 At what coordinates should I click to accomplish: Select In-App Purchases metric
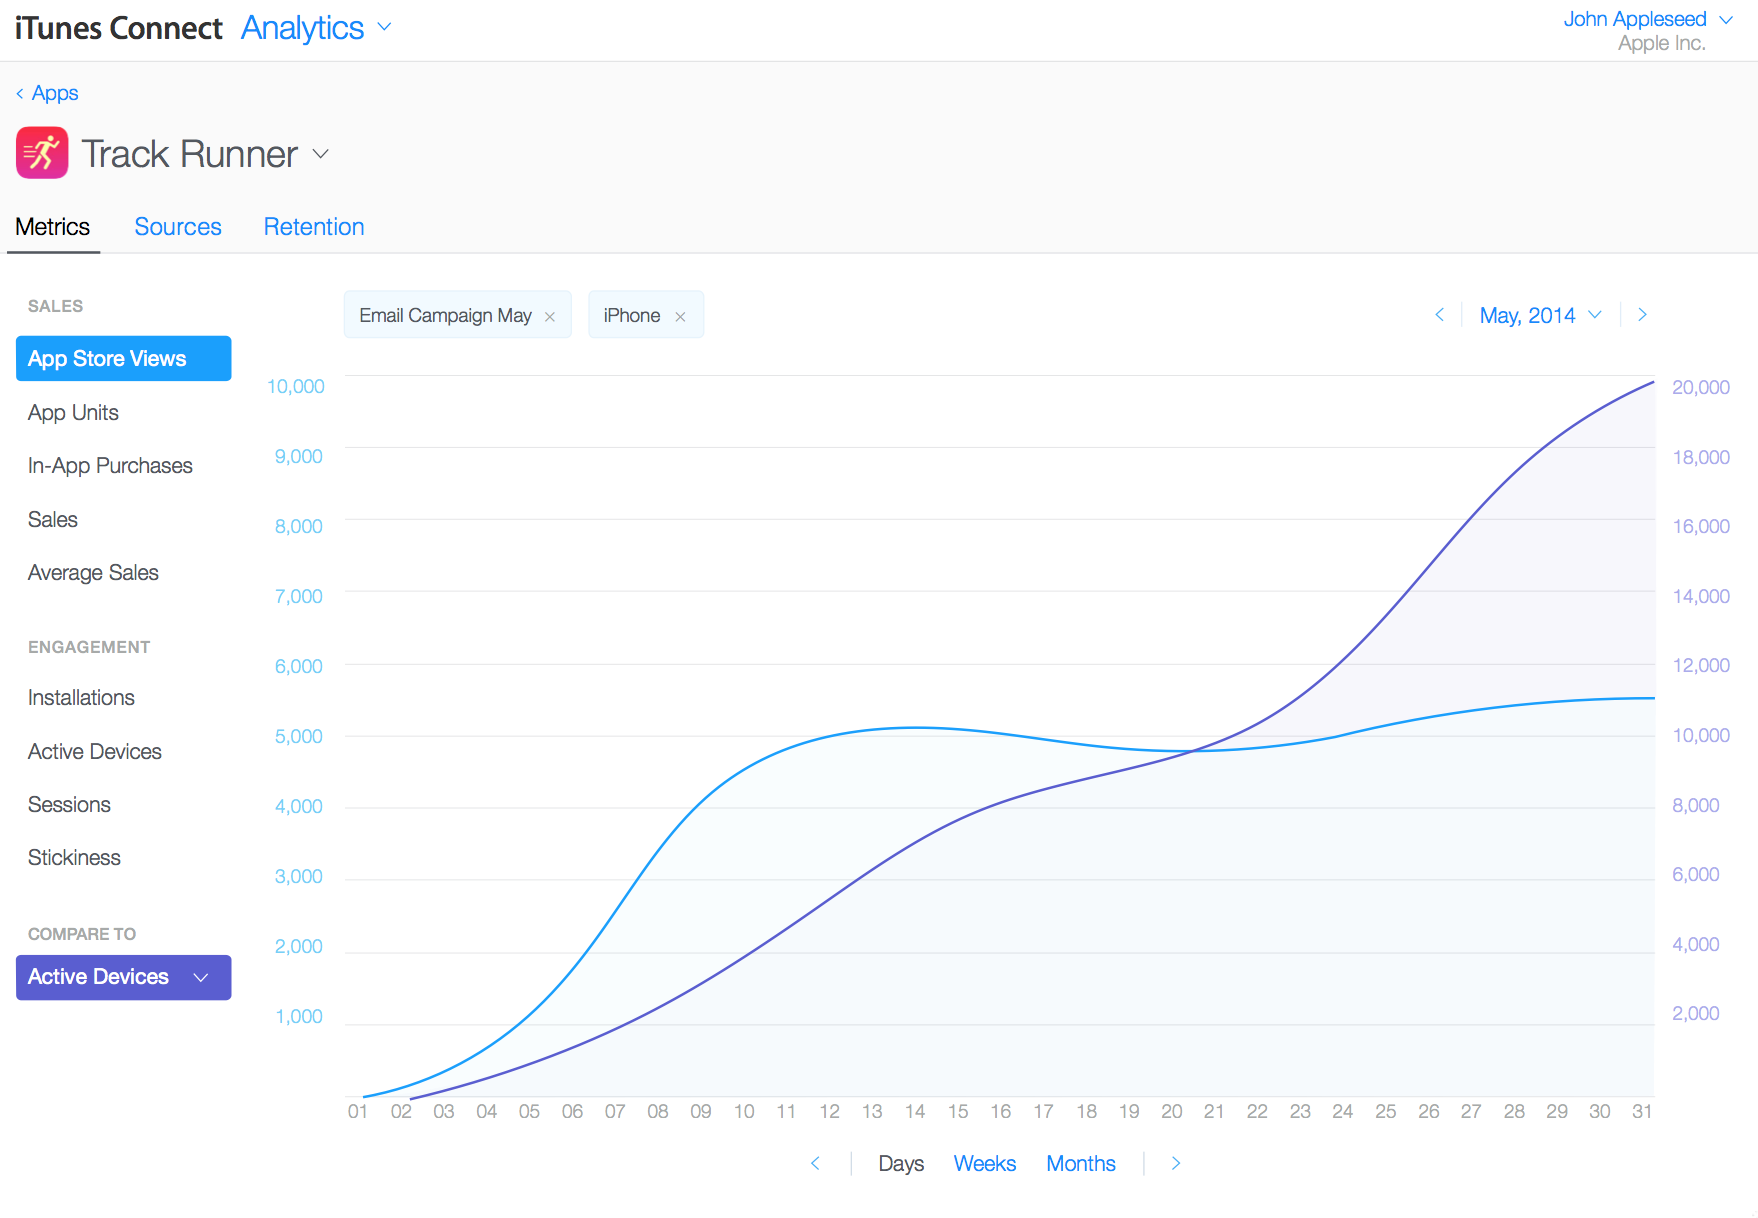pos(110,465)
